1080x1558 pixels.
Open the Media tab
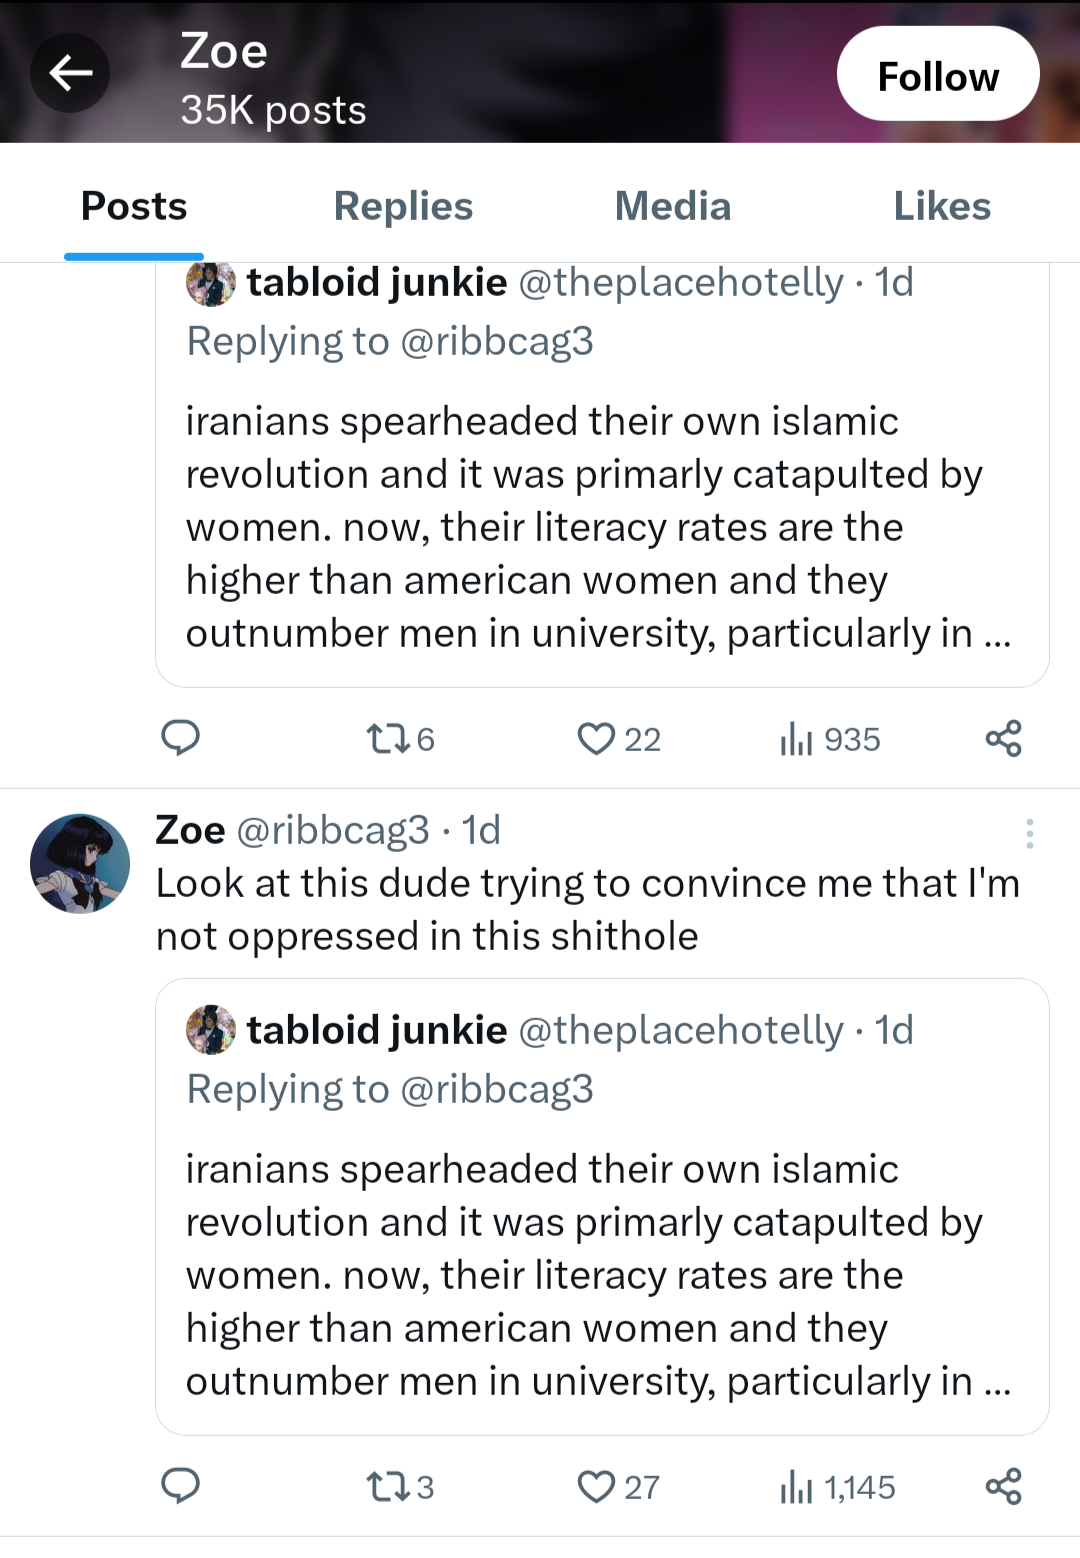click(x=673, y=206)
